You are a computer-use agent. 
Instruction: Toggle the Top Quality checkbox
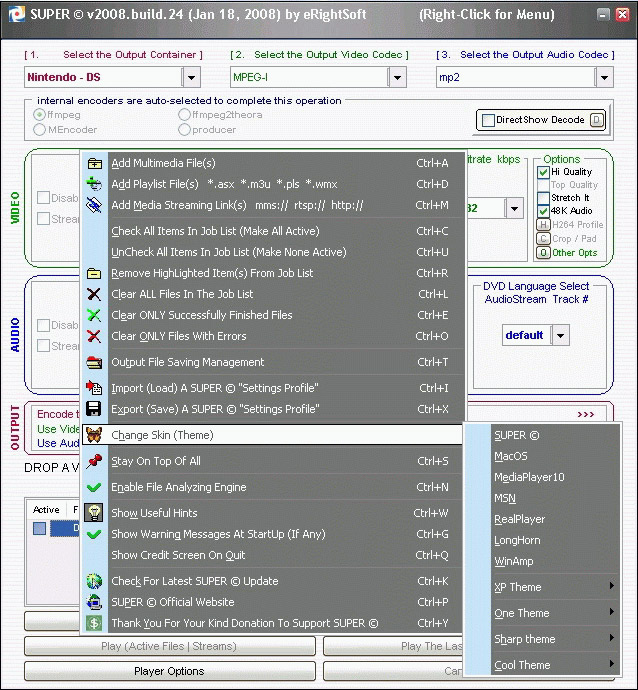[x=543, y=185]
